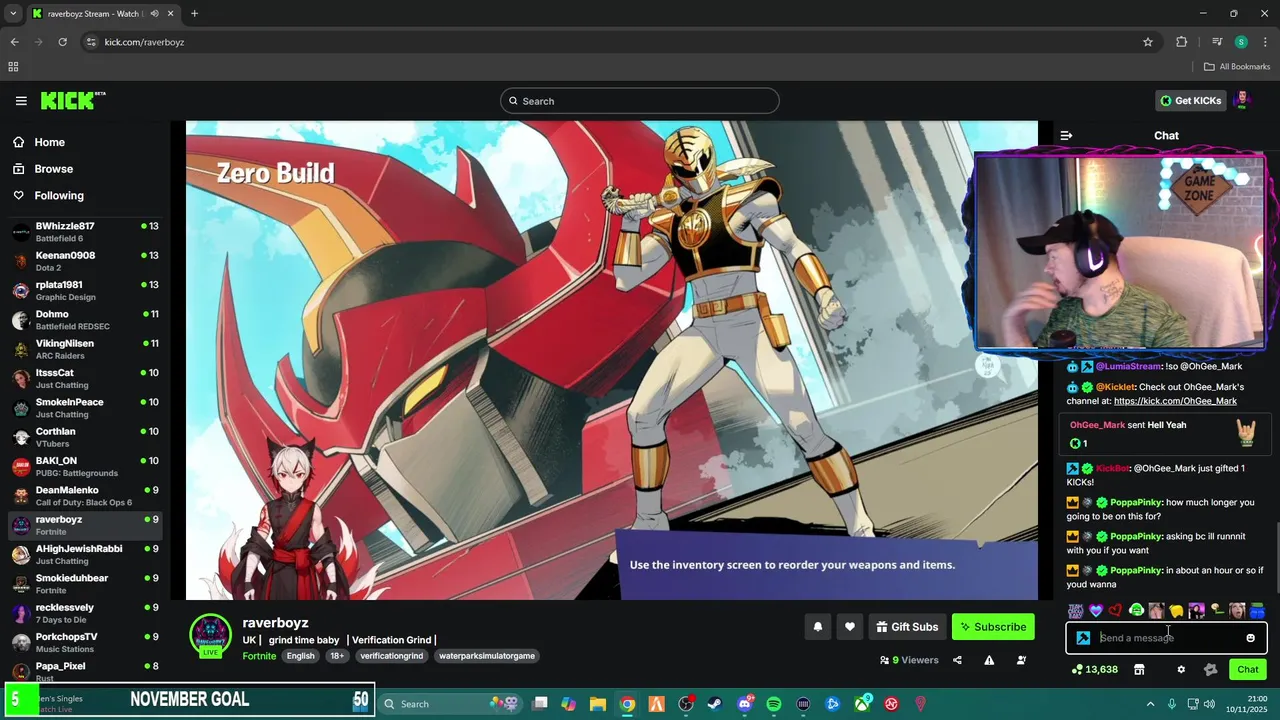
Task: Open the hamburger sidebar menu
Action: pos(21,101)
